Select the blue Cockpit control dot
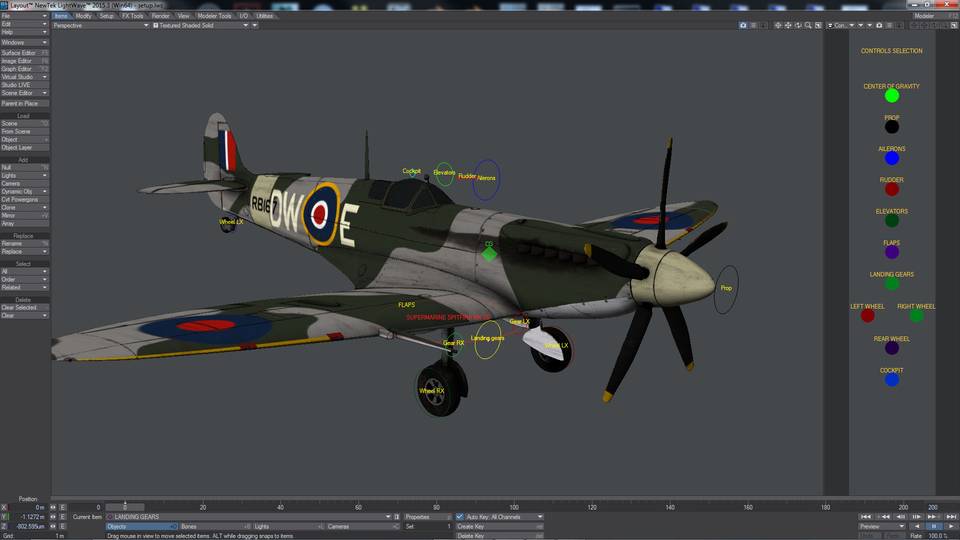 click(x=892, y=380)
